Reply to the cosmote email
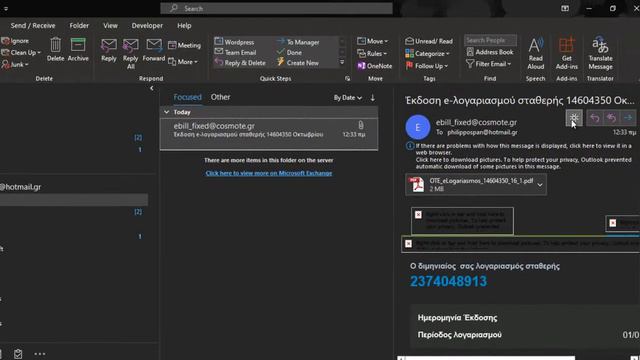640x360 pixels. (x=109, y=50)
